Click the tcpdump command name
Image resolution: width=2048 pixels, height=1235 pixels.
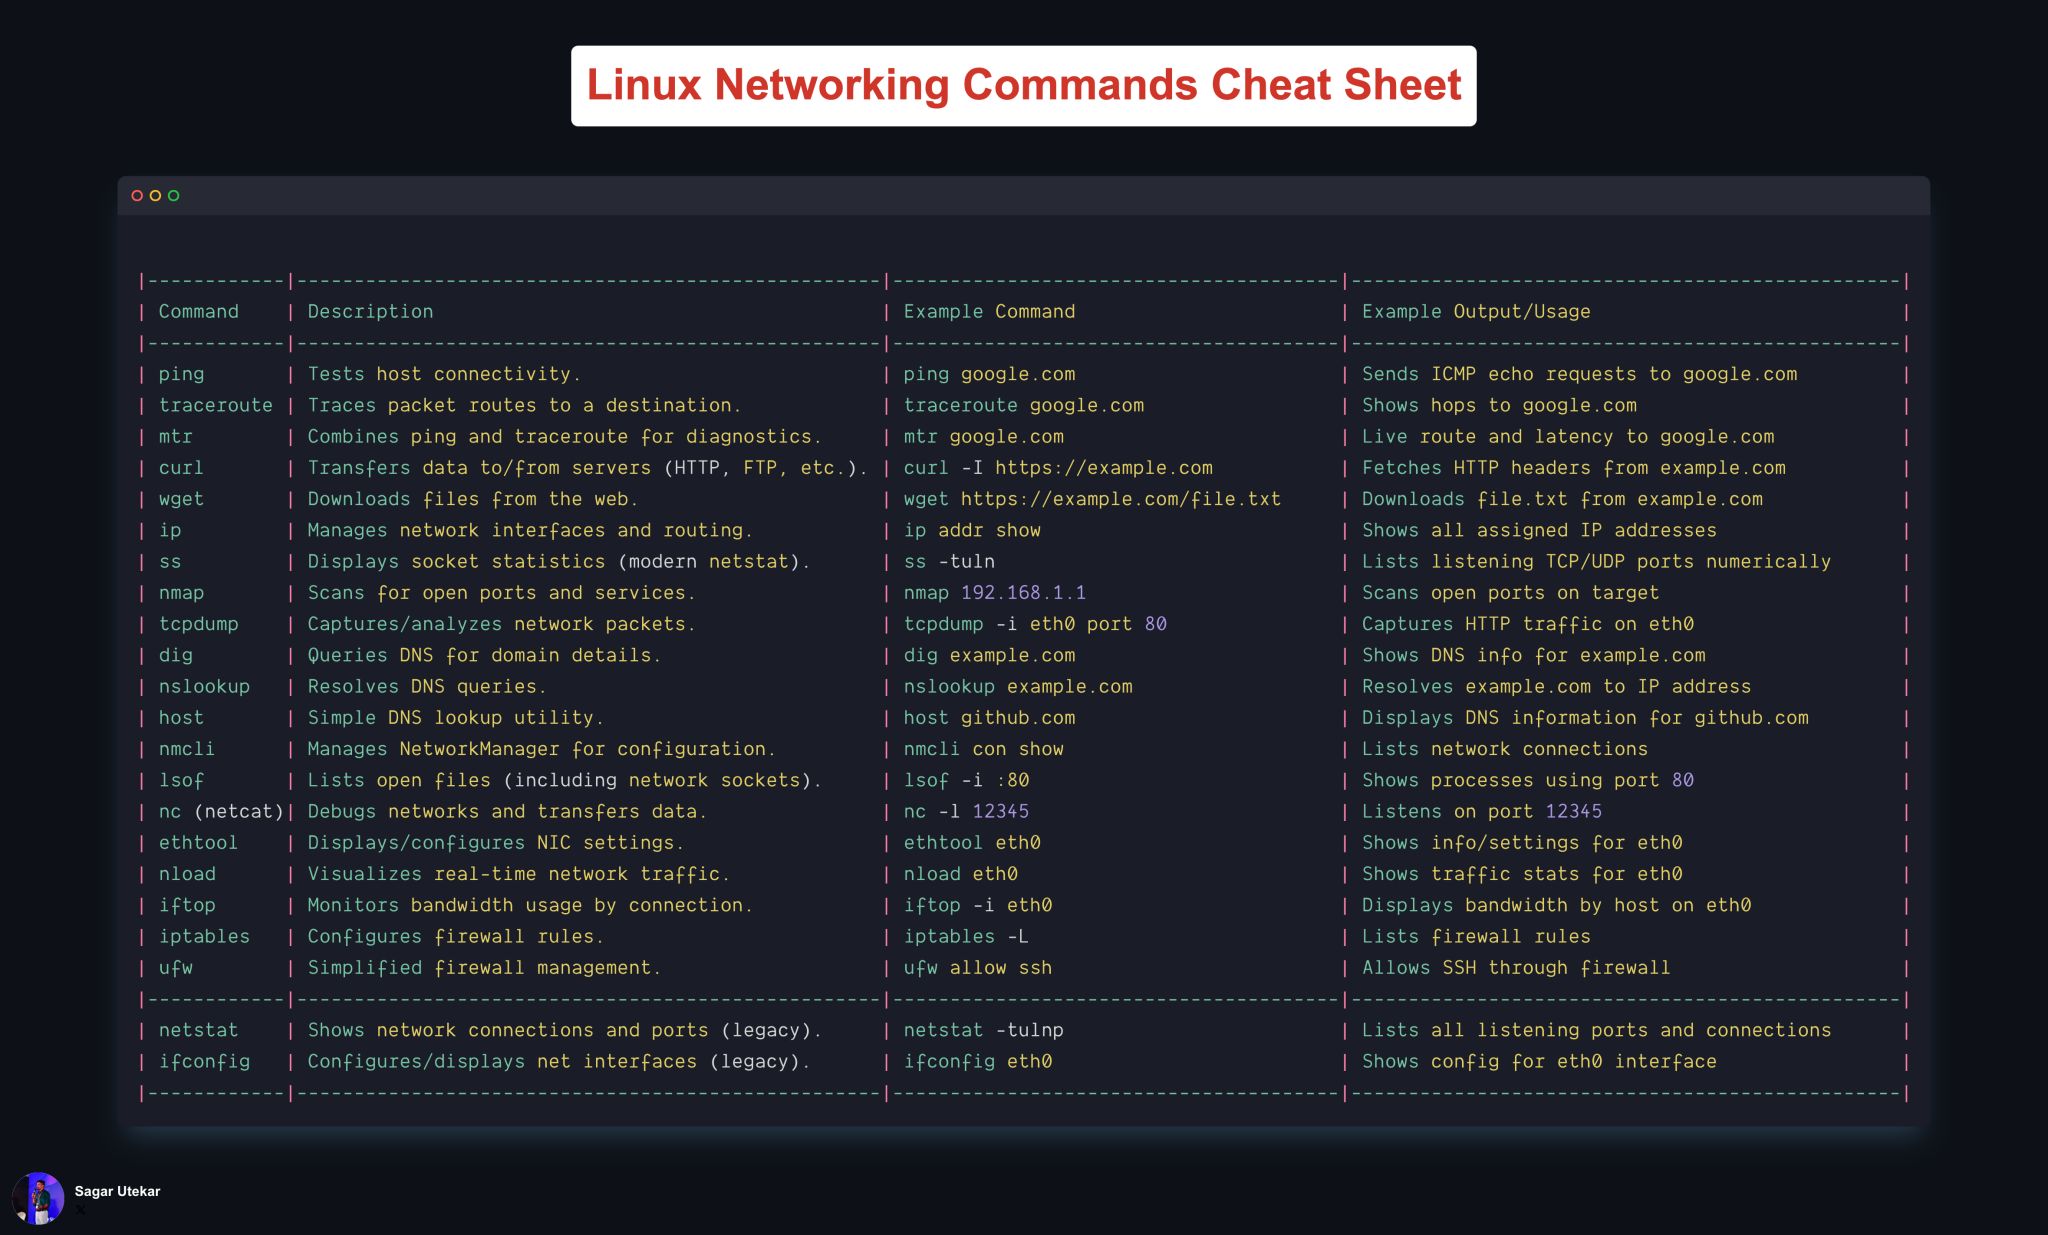pyautogui.click(x=198, y=624)
